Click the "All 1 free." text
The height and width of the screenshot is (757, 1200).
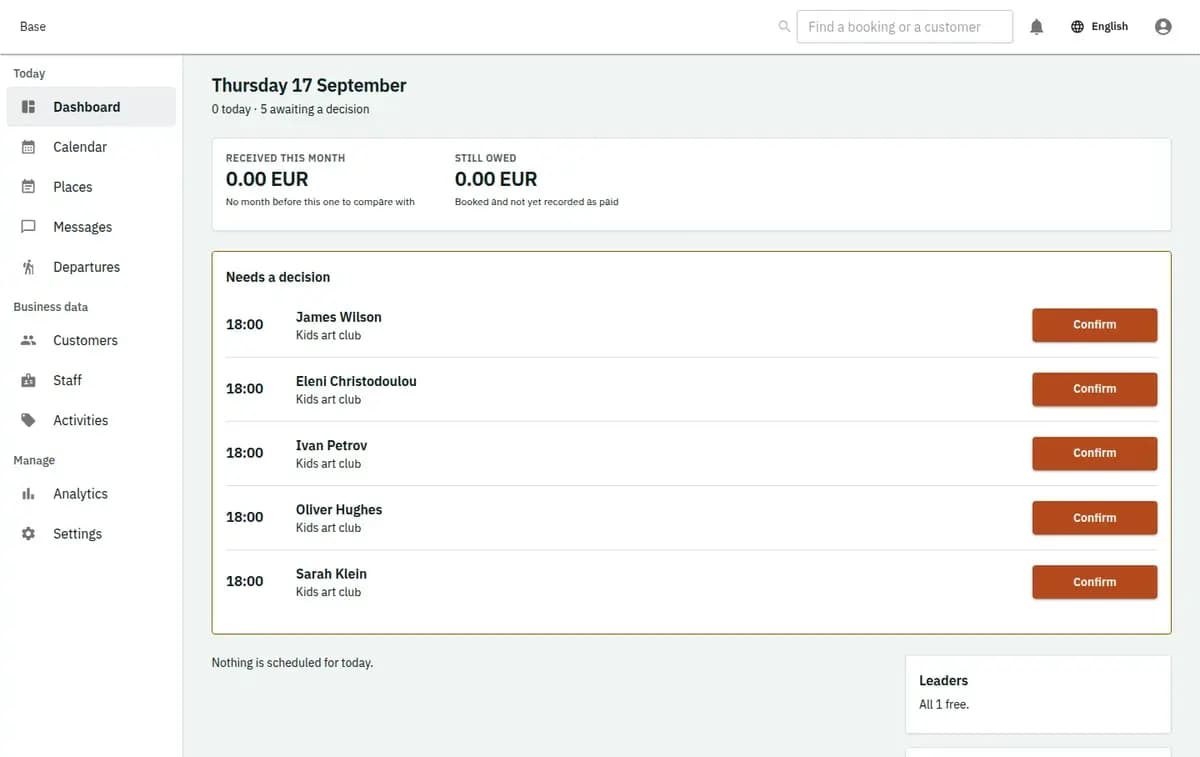944,704
